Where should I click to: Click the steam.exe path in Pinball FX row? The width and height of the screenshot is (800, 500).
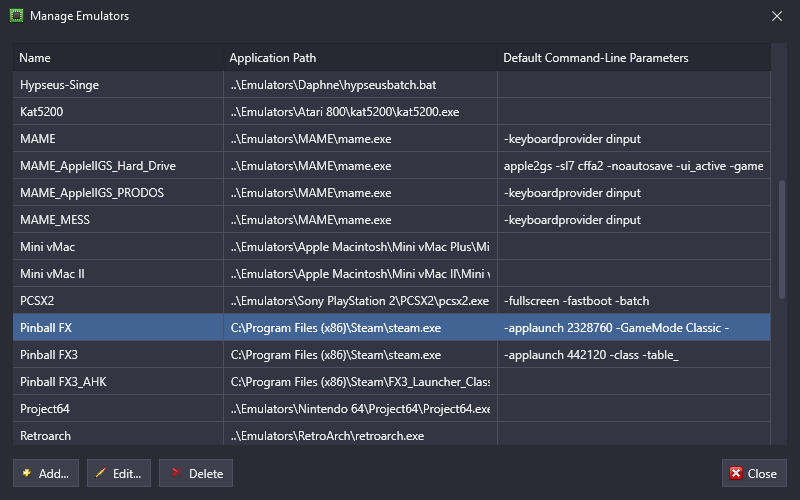click(336, 328)
